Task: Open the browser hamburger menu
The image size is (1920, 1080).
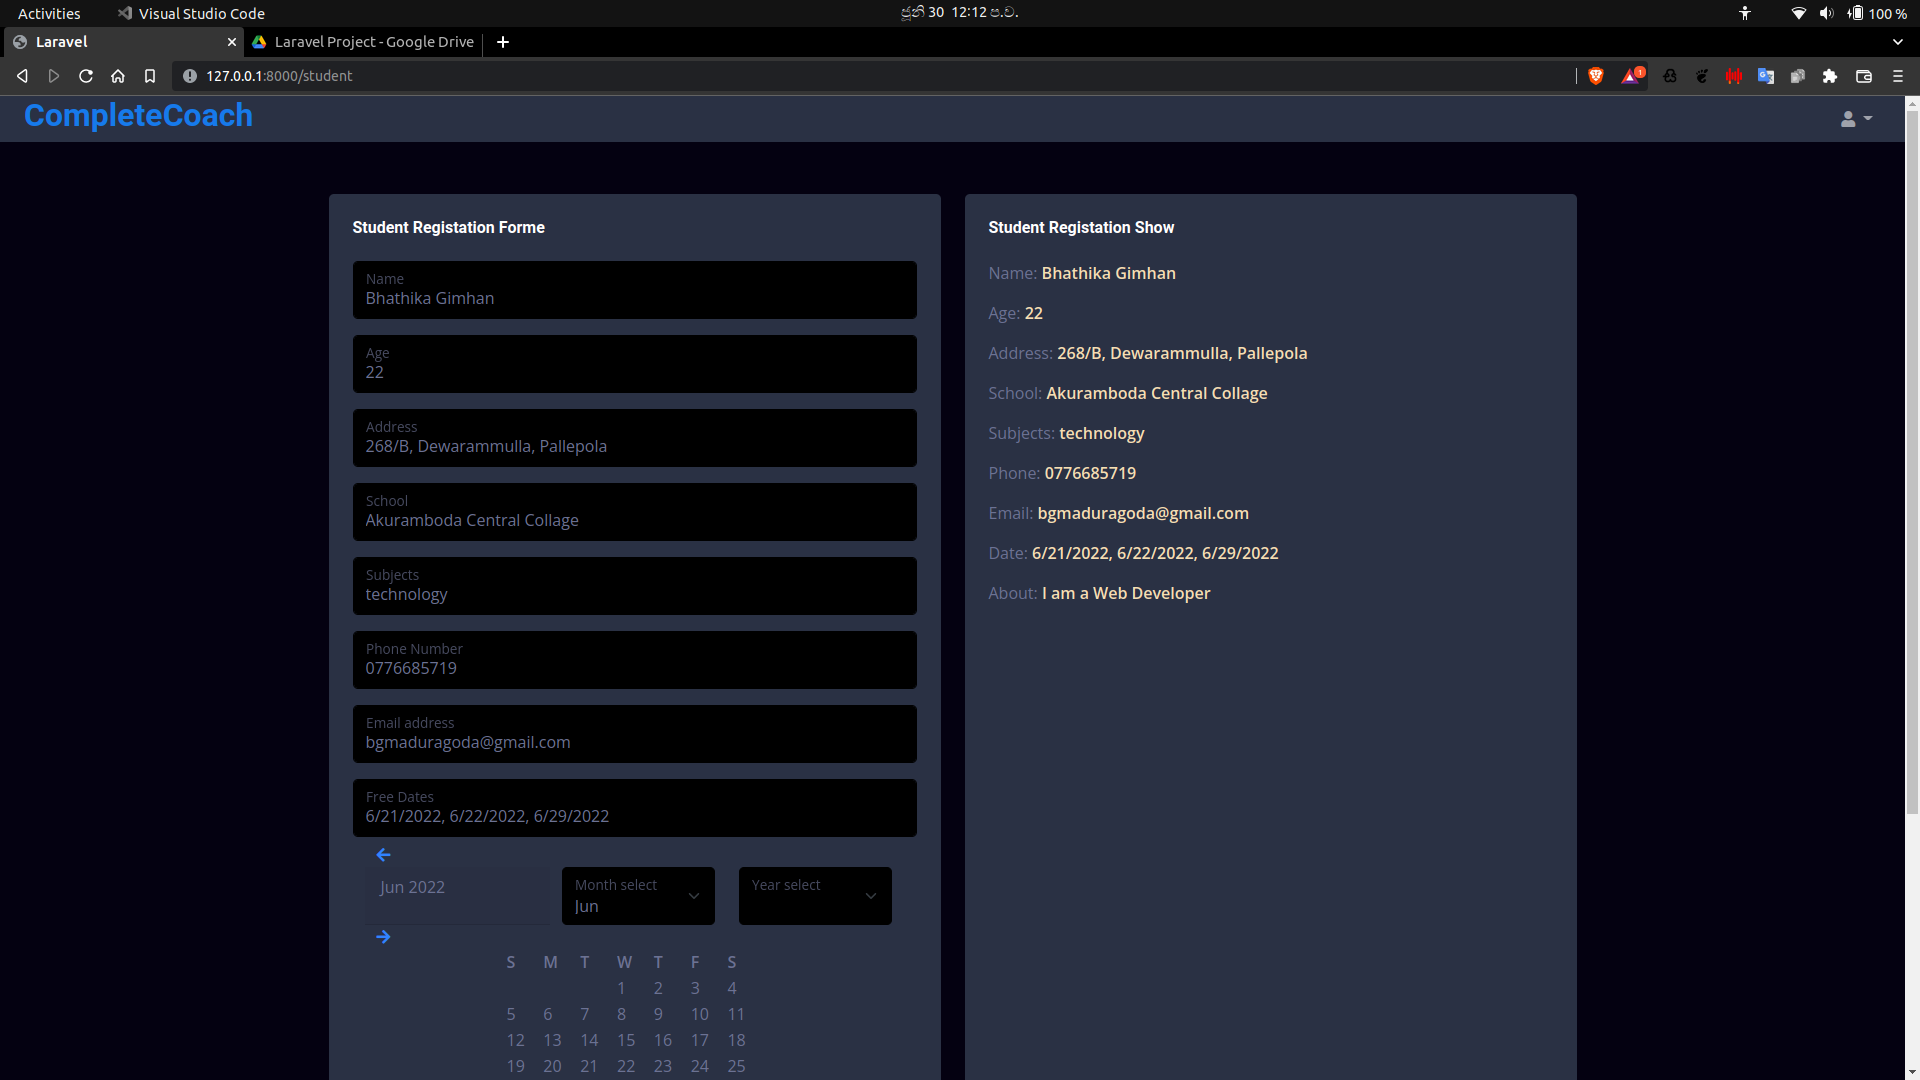Action: click(x=1898, y=76)
